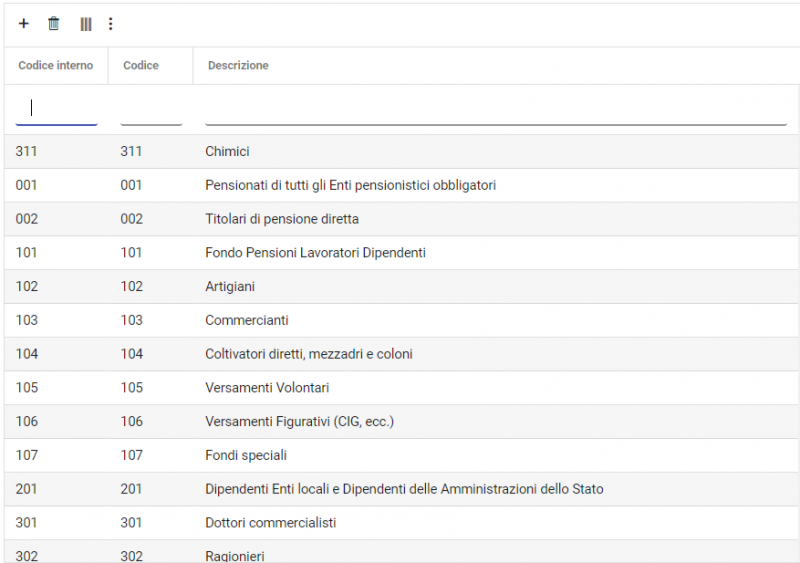This screenshot has height=563, width=800.
Task: Open the three-dot more options menu
Action: pyautogui.click(x=111, y=24)
